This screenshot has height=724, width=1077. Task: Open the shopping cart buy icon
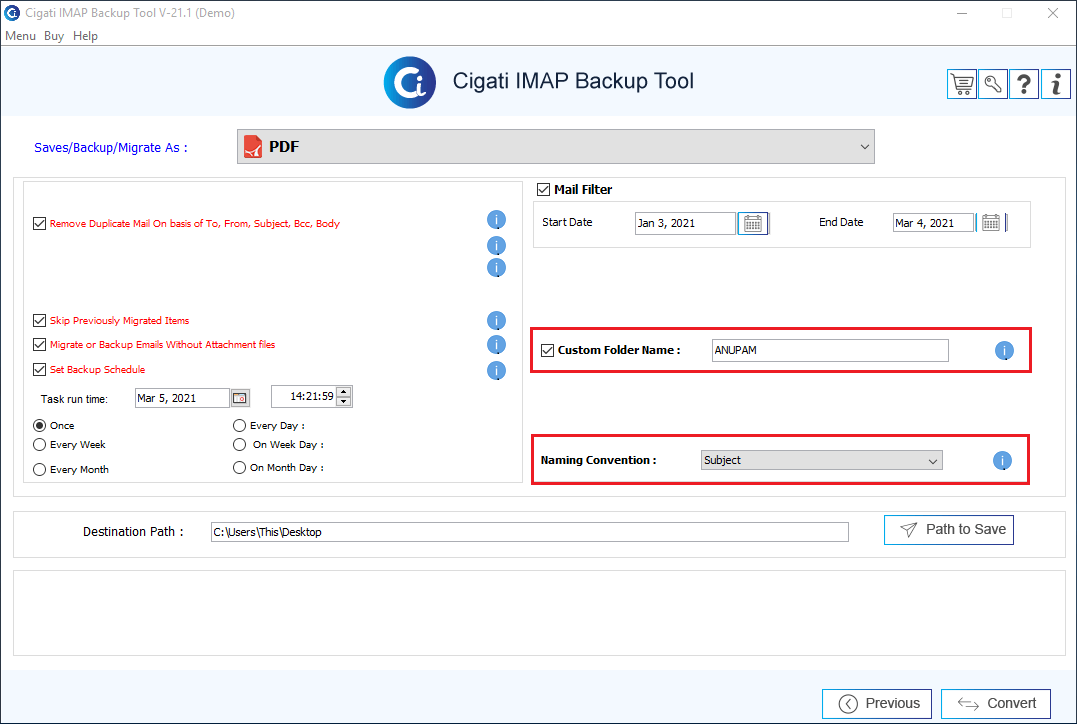[x=962, y=84]
